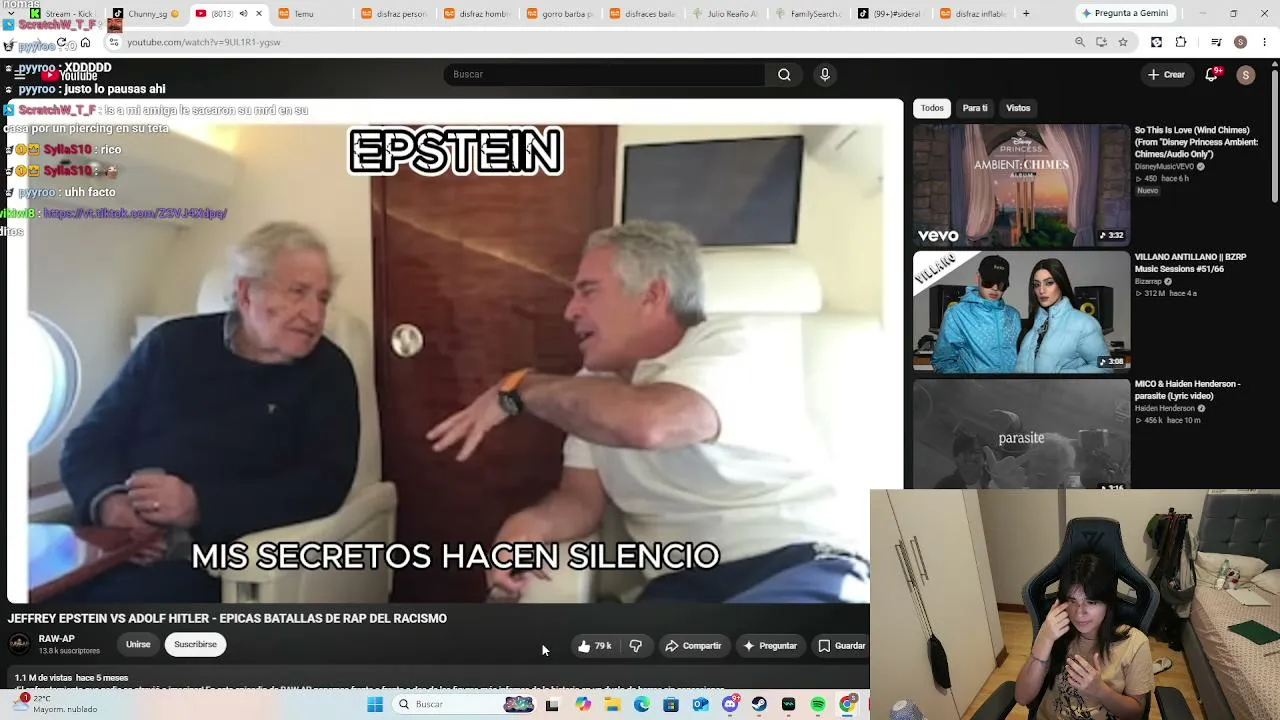Open Steam from taskbar
The image size is (1280, 720).
pyautogui.click(x=759, y=705)
